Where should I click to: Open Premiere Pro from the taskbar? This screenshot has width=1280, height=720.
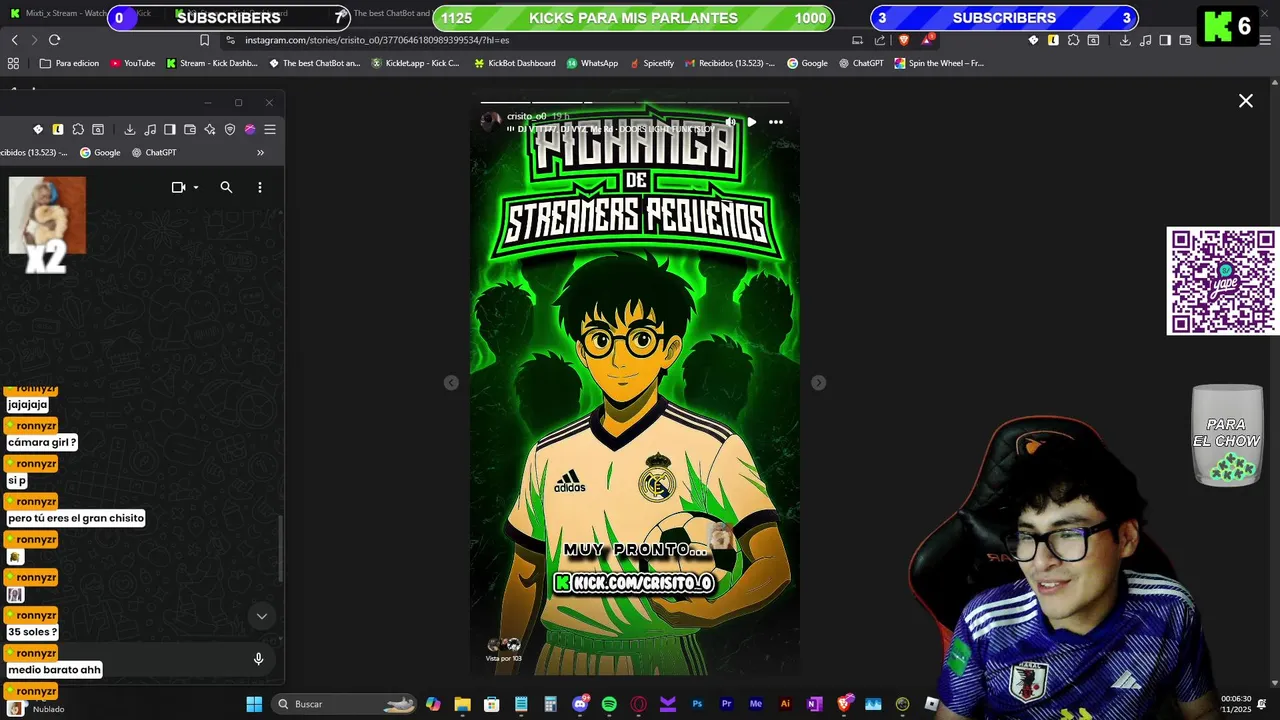[727, 704]
